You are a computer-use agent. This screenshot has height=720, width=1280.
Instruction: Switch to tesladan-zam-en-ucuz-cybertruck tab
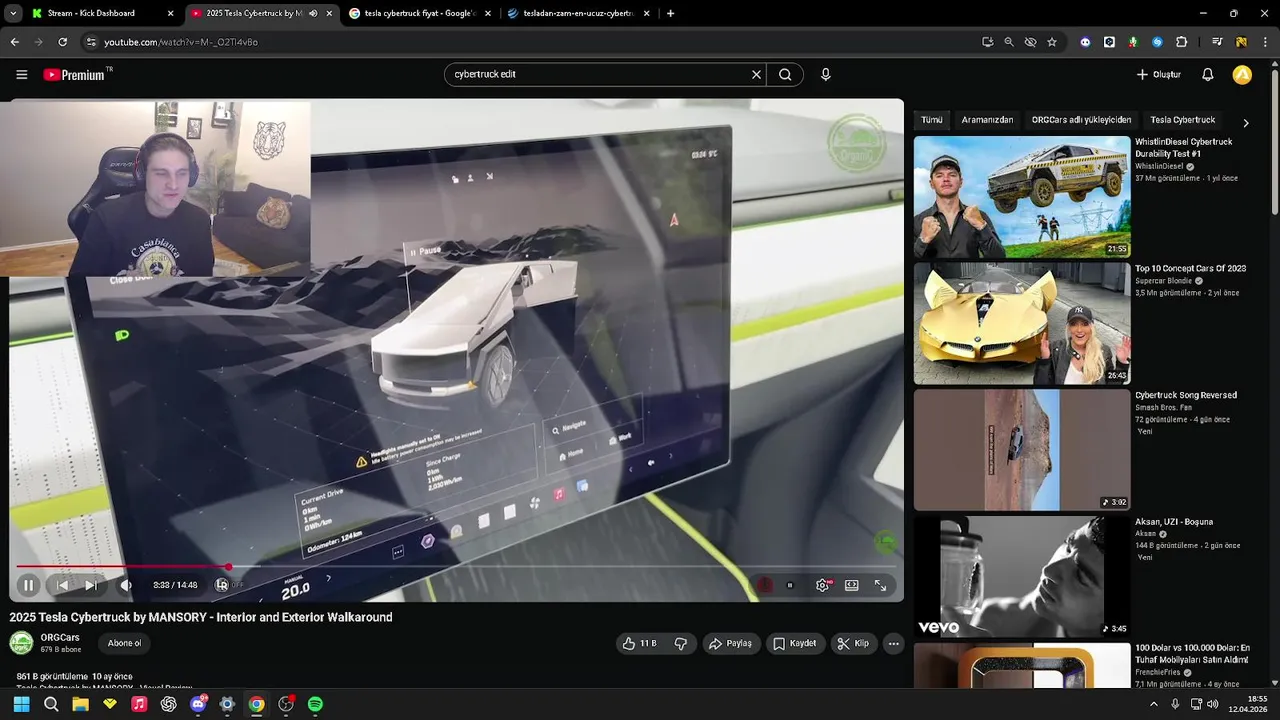(578, 13)
